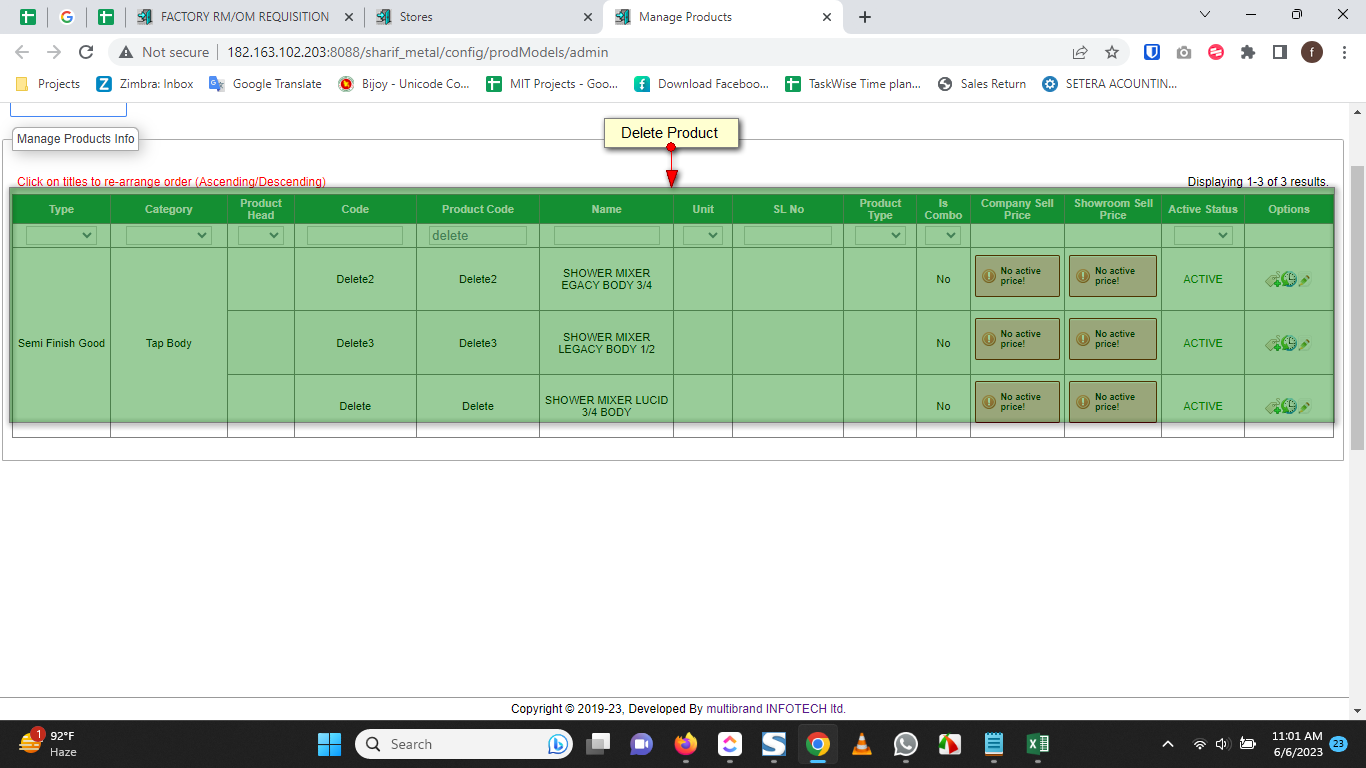This screenshot has height=768, width=1366.
Task: Sort the table by Code column header
Action: [355, 210]
